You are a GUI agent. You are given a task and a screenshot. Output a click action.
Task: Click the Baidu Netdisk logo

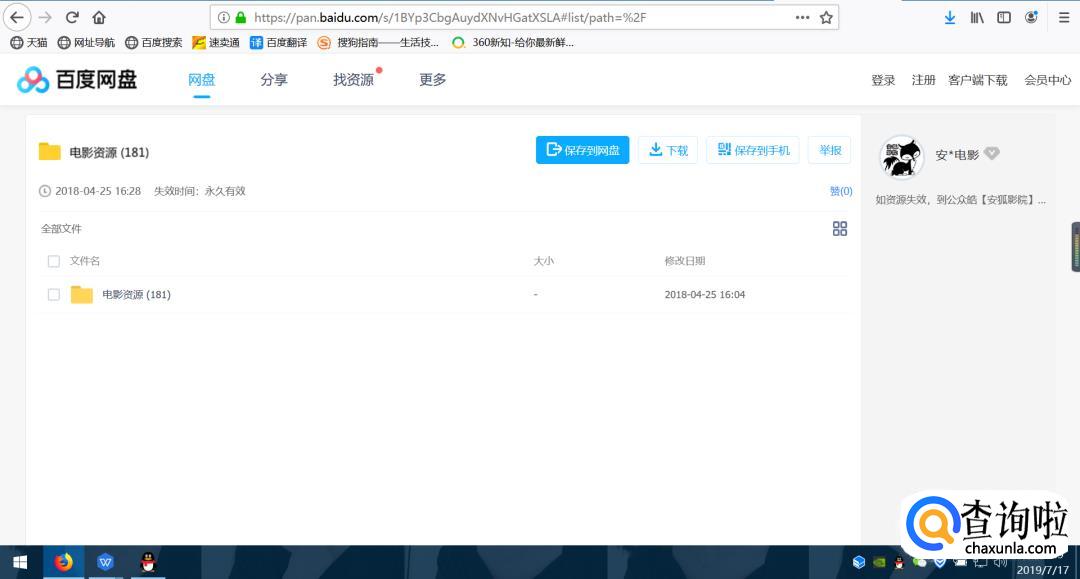tap(77, 80)
